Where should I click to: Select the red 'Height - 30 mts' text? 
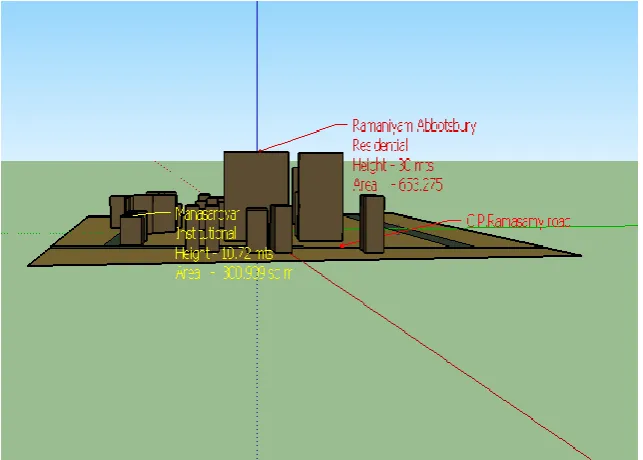(x=393, y=165)
